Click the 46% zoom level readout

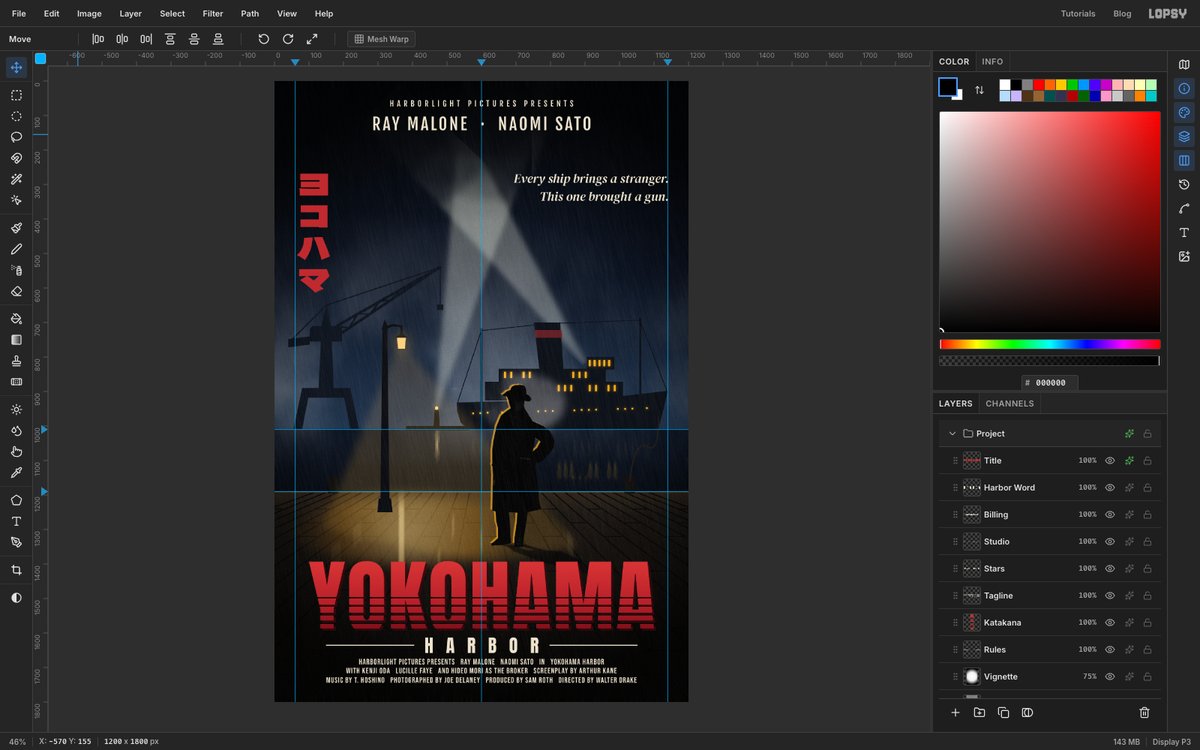tap(17, 742)
